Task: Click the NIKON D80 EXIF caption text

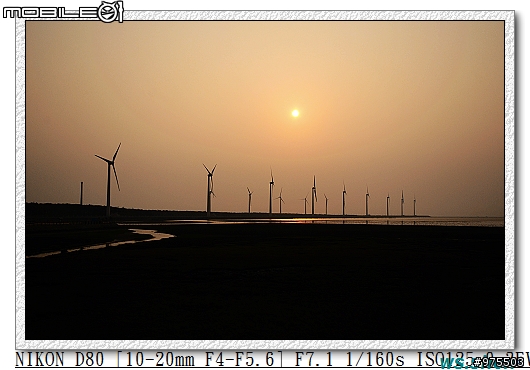Action: click(272, 360)
